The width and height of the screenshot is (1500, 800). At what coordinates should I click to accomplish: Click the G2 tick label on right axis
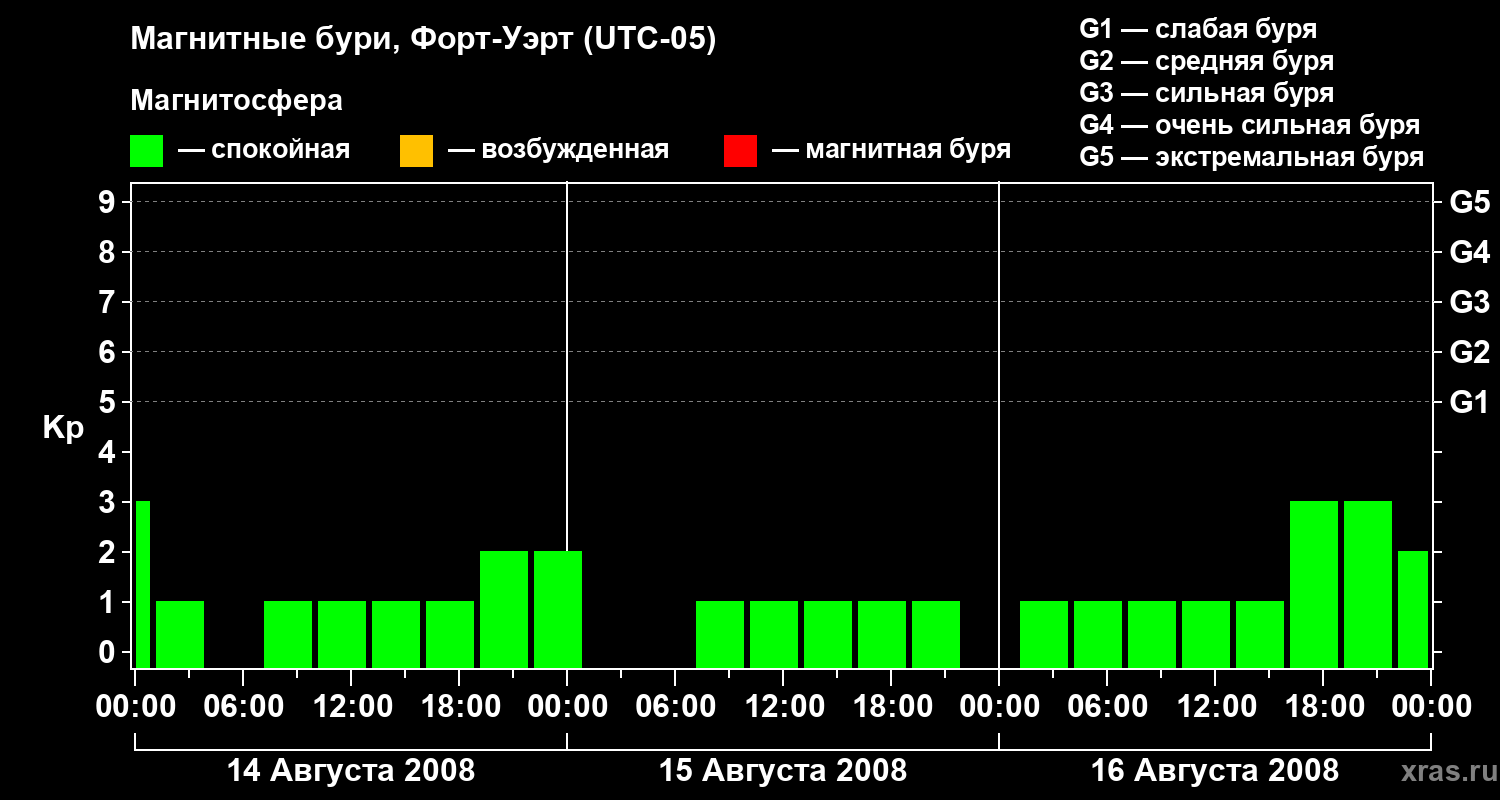tap(1469, 353)
